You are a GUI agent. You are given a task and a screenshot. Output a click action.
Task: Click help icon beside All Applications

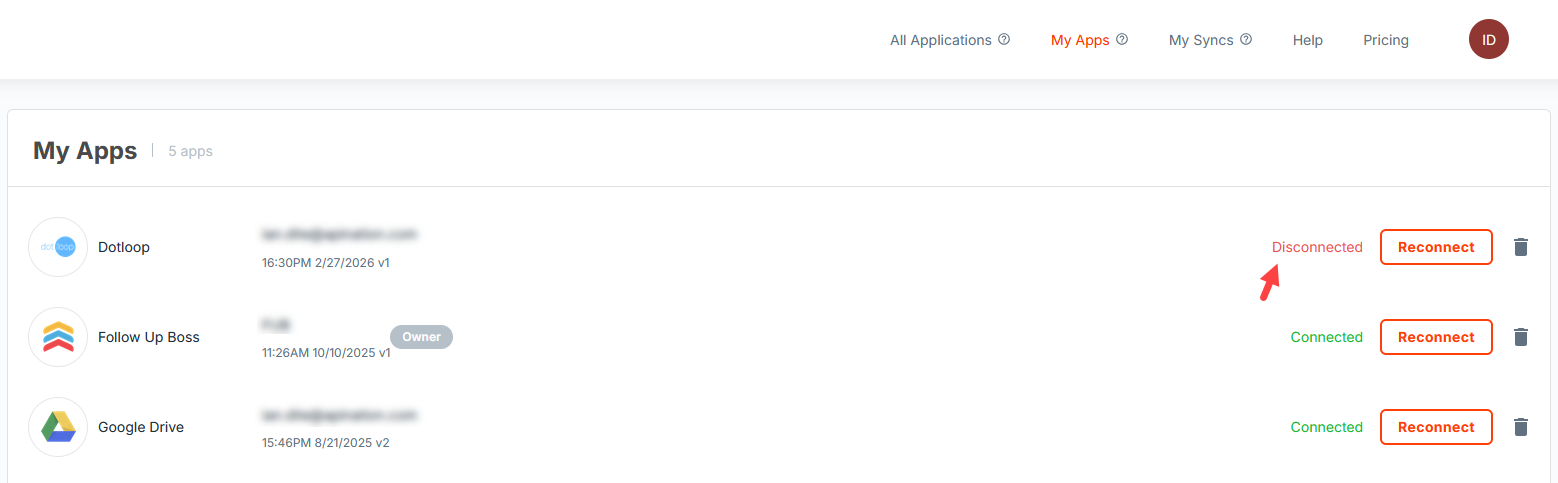coord(1004,40)
